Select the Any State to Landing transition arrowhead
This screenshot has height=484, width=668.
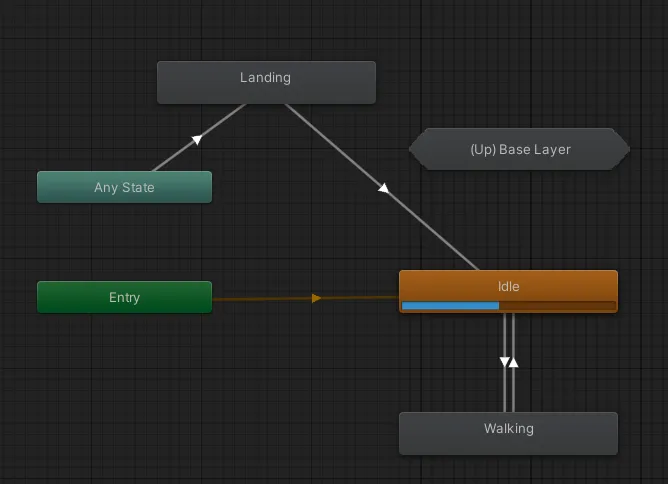pyautogui.click(x=197, y=139)
